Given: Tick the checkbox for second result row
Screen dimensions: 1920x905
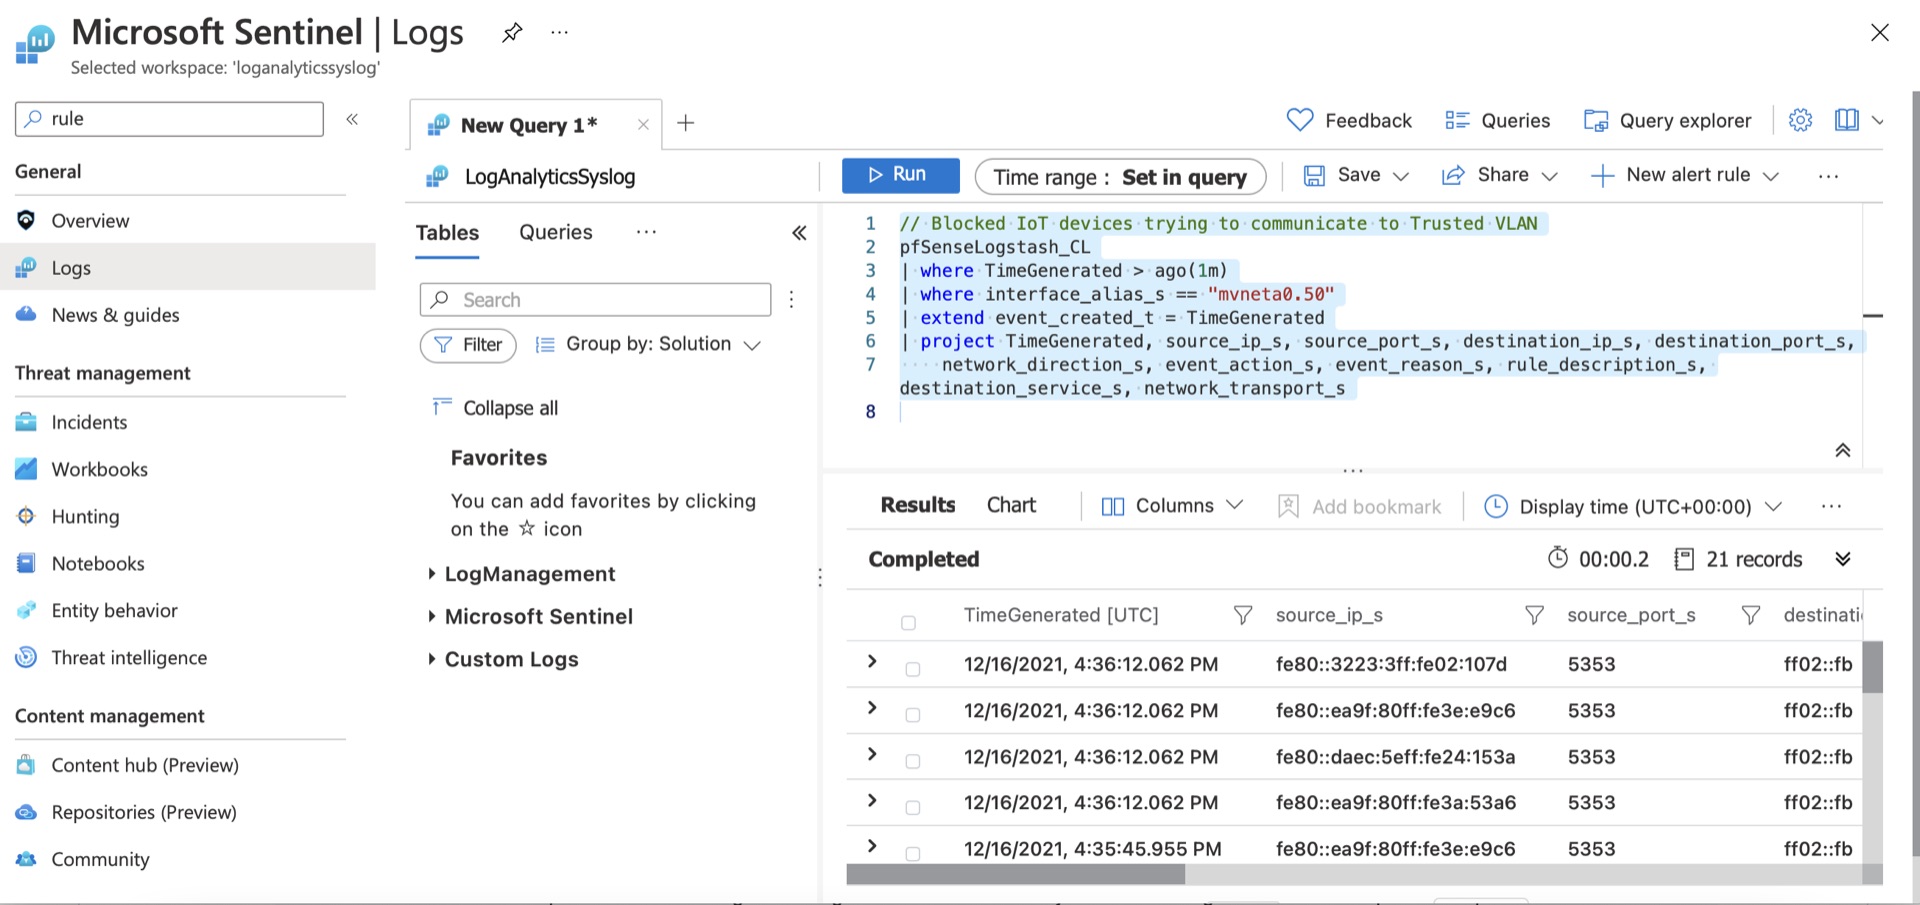Looking at the screenshot, I should (912, 715).
